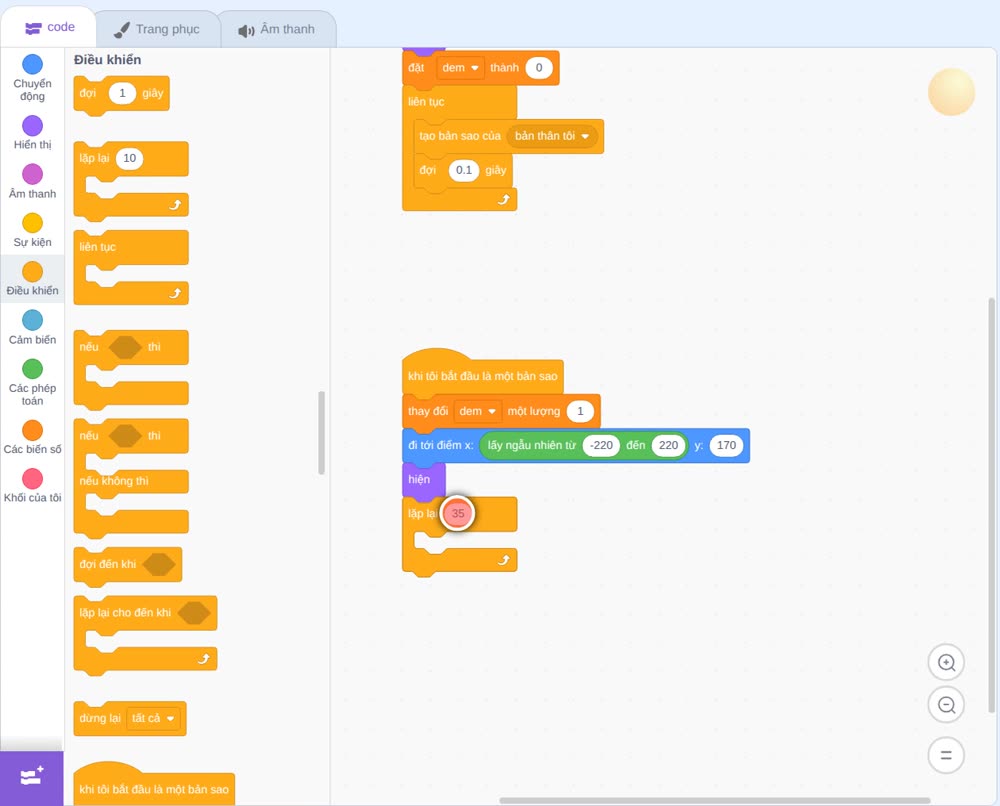
Task: Click the nếu không thì block in palette
Action: [114, 481]
